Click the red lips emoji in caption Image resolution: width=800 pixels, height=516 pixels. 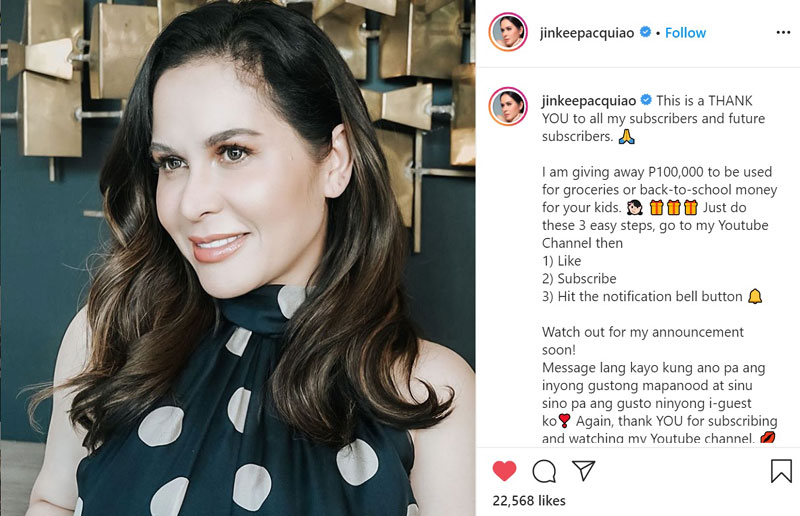pos(767,437)
